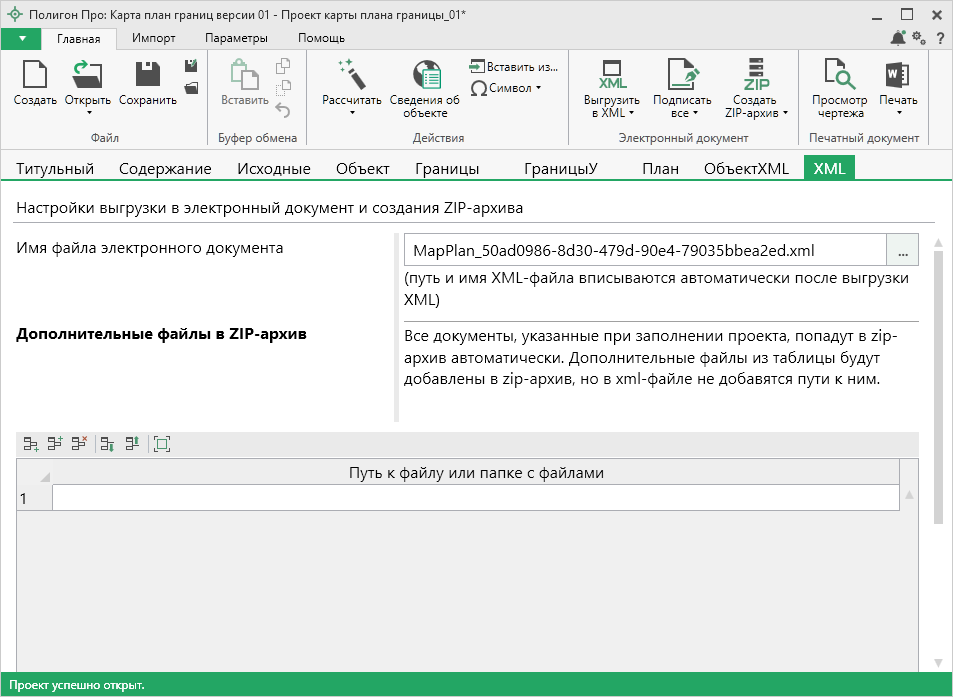Screen dimensions: 953x697
Task: Click Просмотр чертежа preview icon
Action: (x=839, y=76)
